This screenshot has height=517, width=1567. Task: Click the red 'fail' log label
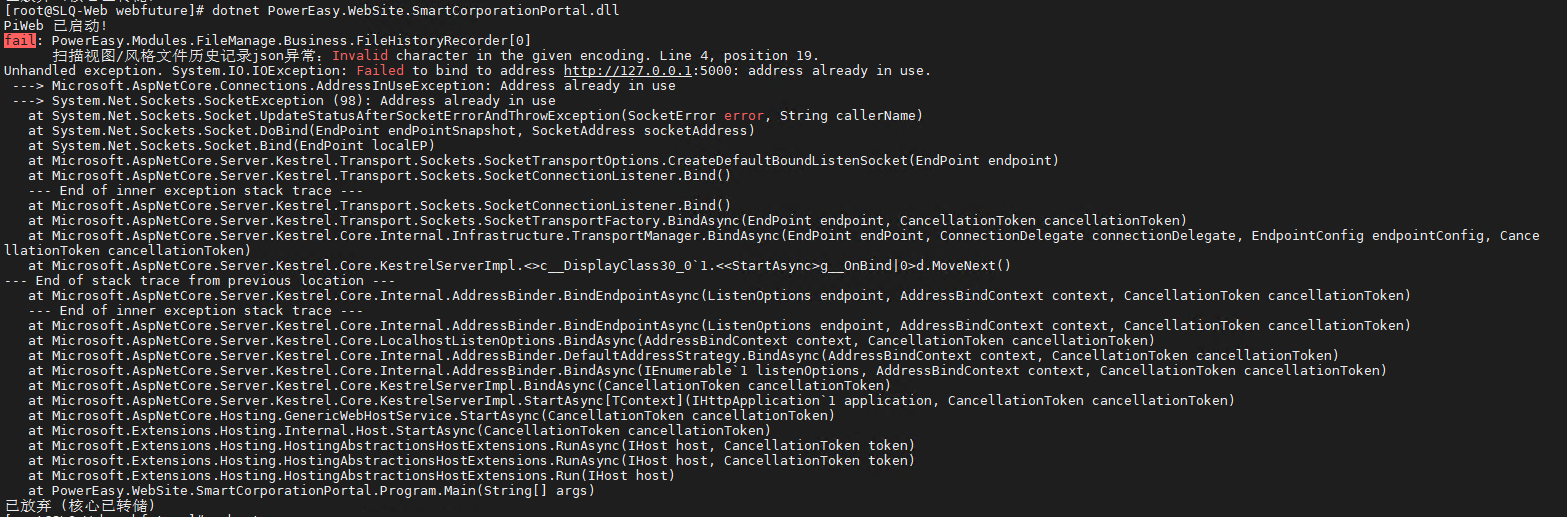(x=19, y=41)
